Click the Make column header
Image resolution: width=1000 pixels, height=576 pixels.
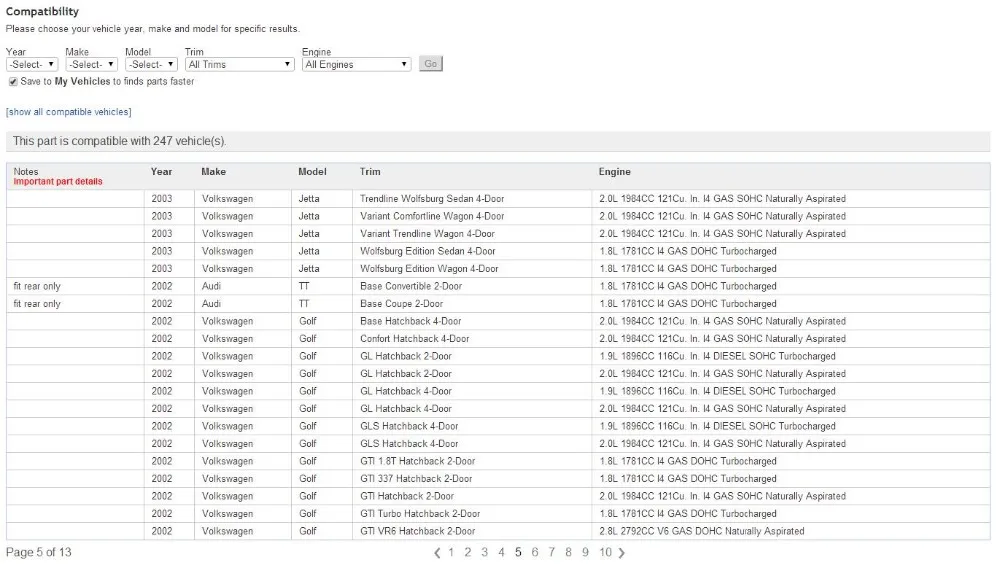click(x=214, y=172)
